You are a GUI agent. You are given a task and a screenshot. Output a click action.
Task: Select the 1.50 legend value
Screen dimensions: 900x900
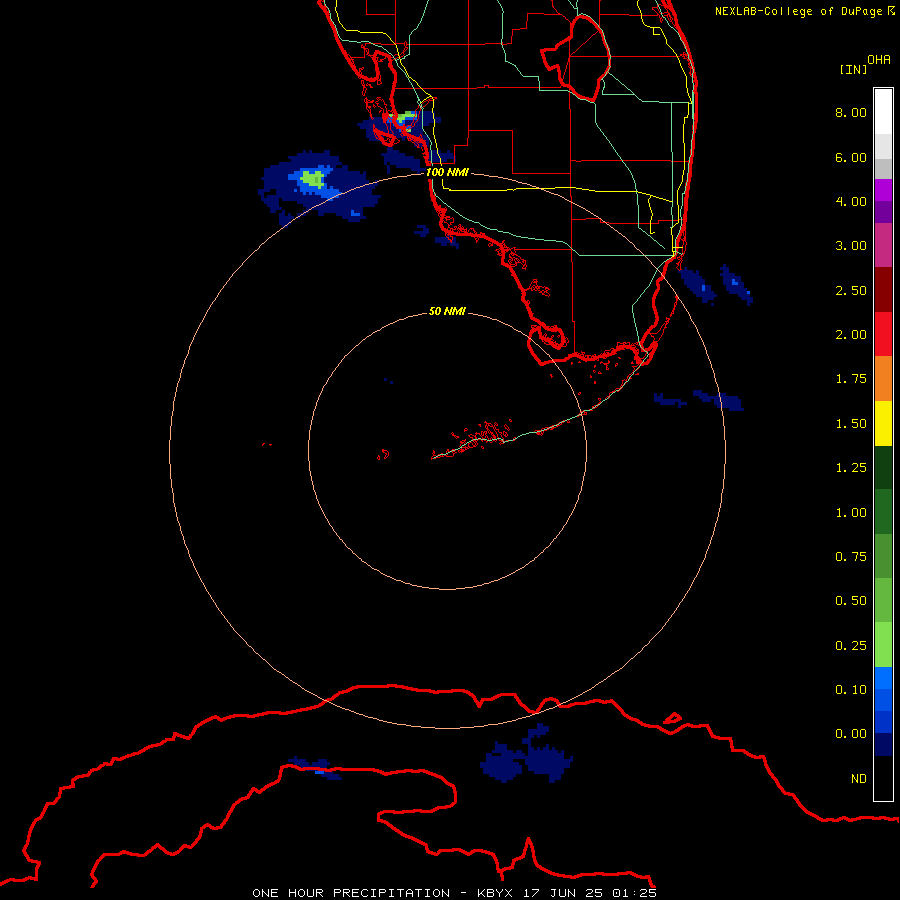pyautogui.click(x=851, y=424)
